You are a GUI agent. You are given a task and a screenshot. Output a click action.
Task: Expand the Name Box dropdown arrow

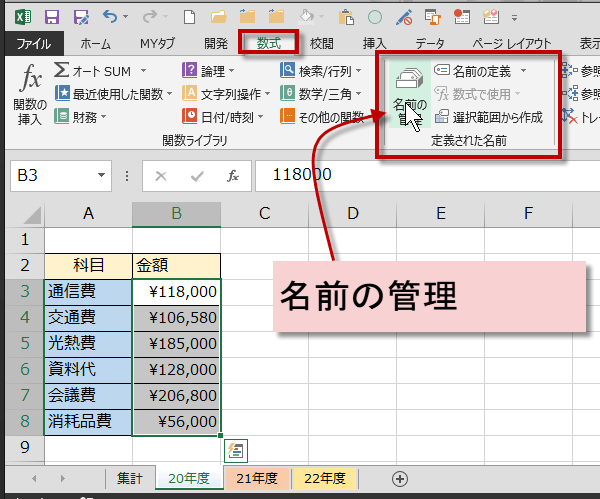pos(101,176)
